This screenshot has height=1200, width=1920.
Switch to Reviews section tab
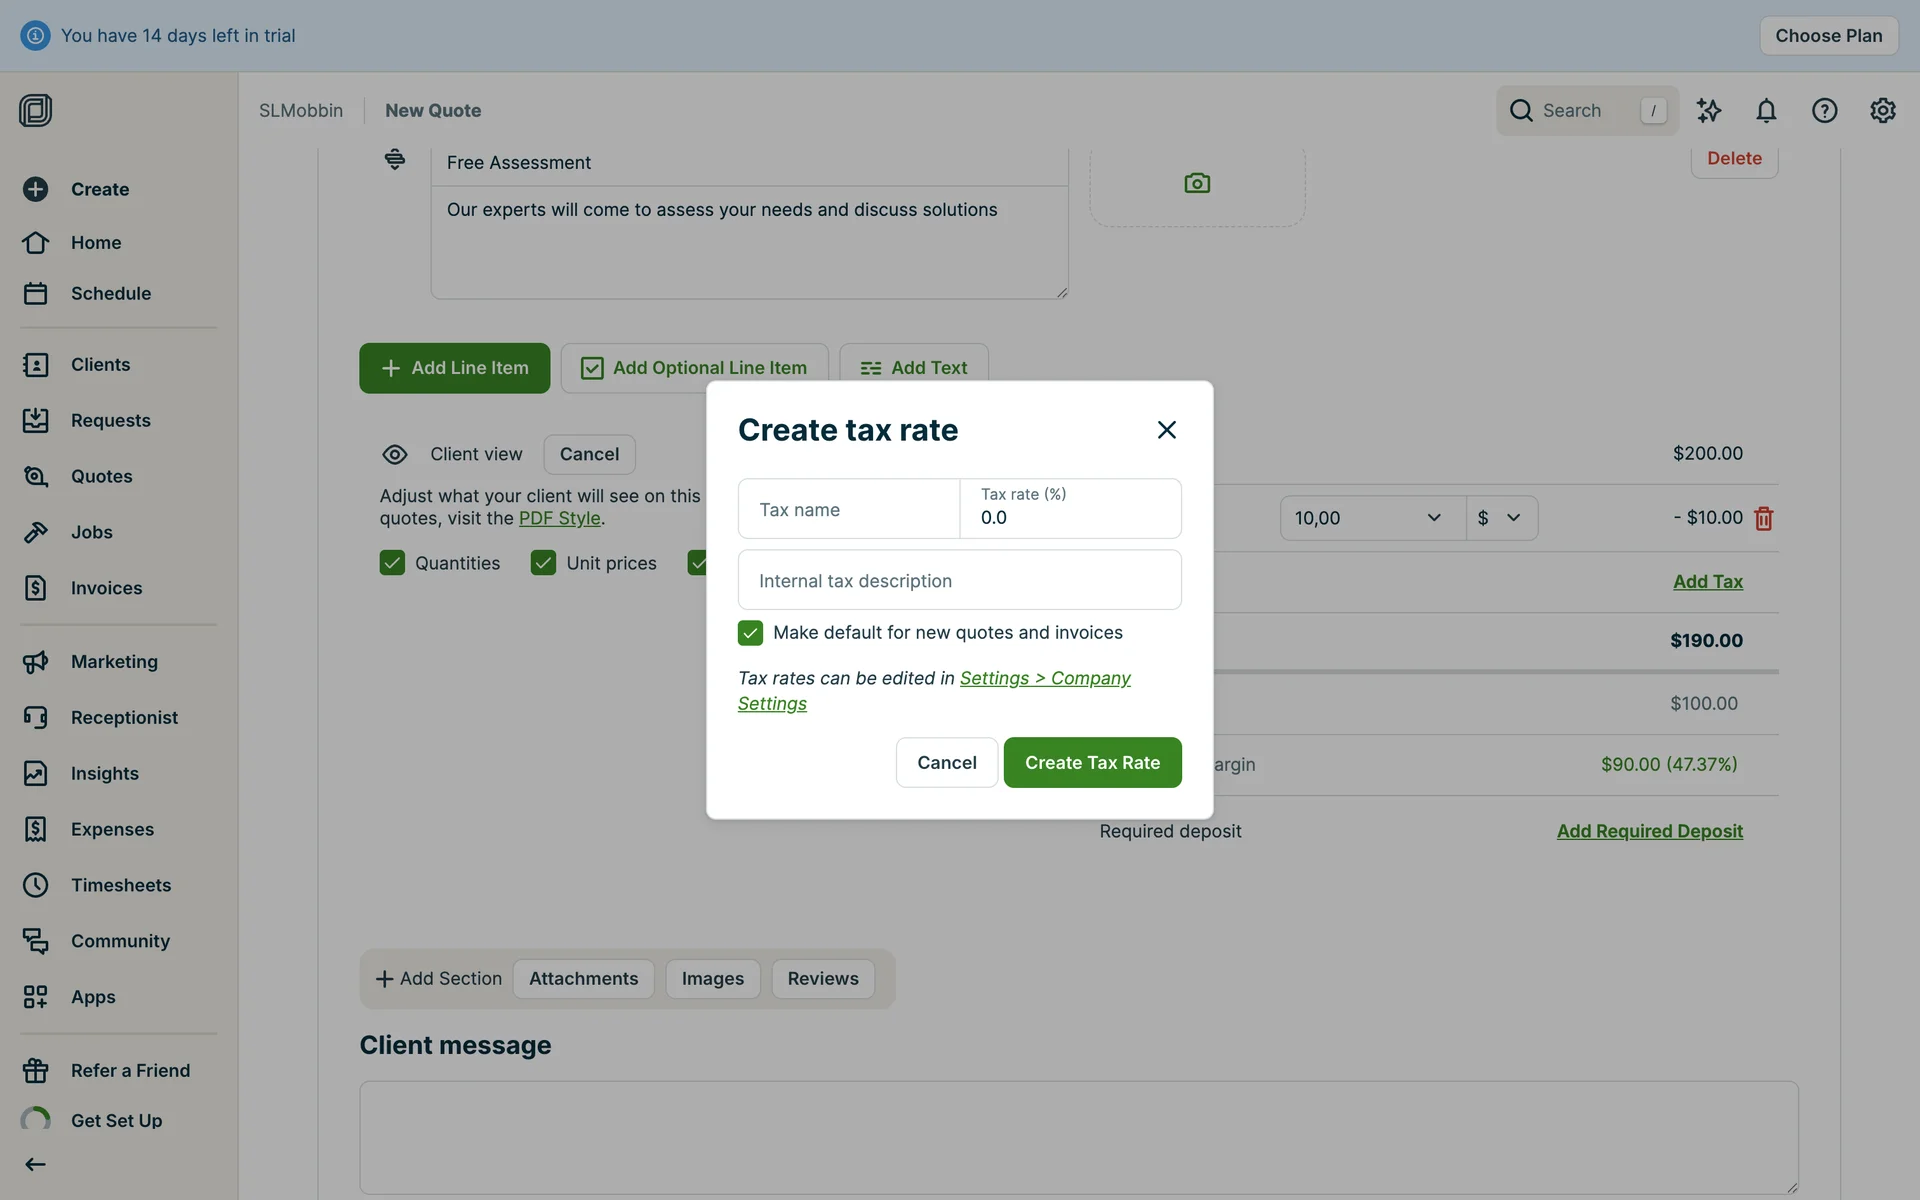[x=822, y=978]
